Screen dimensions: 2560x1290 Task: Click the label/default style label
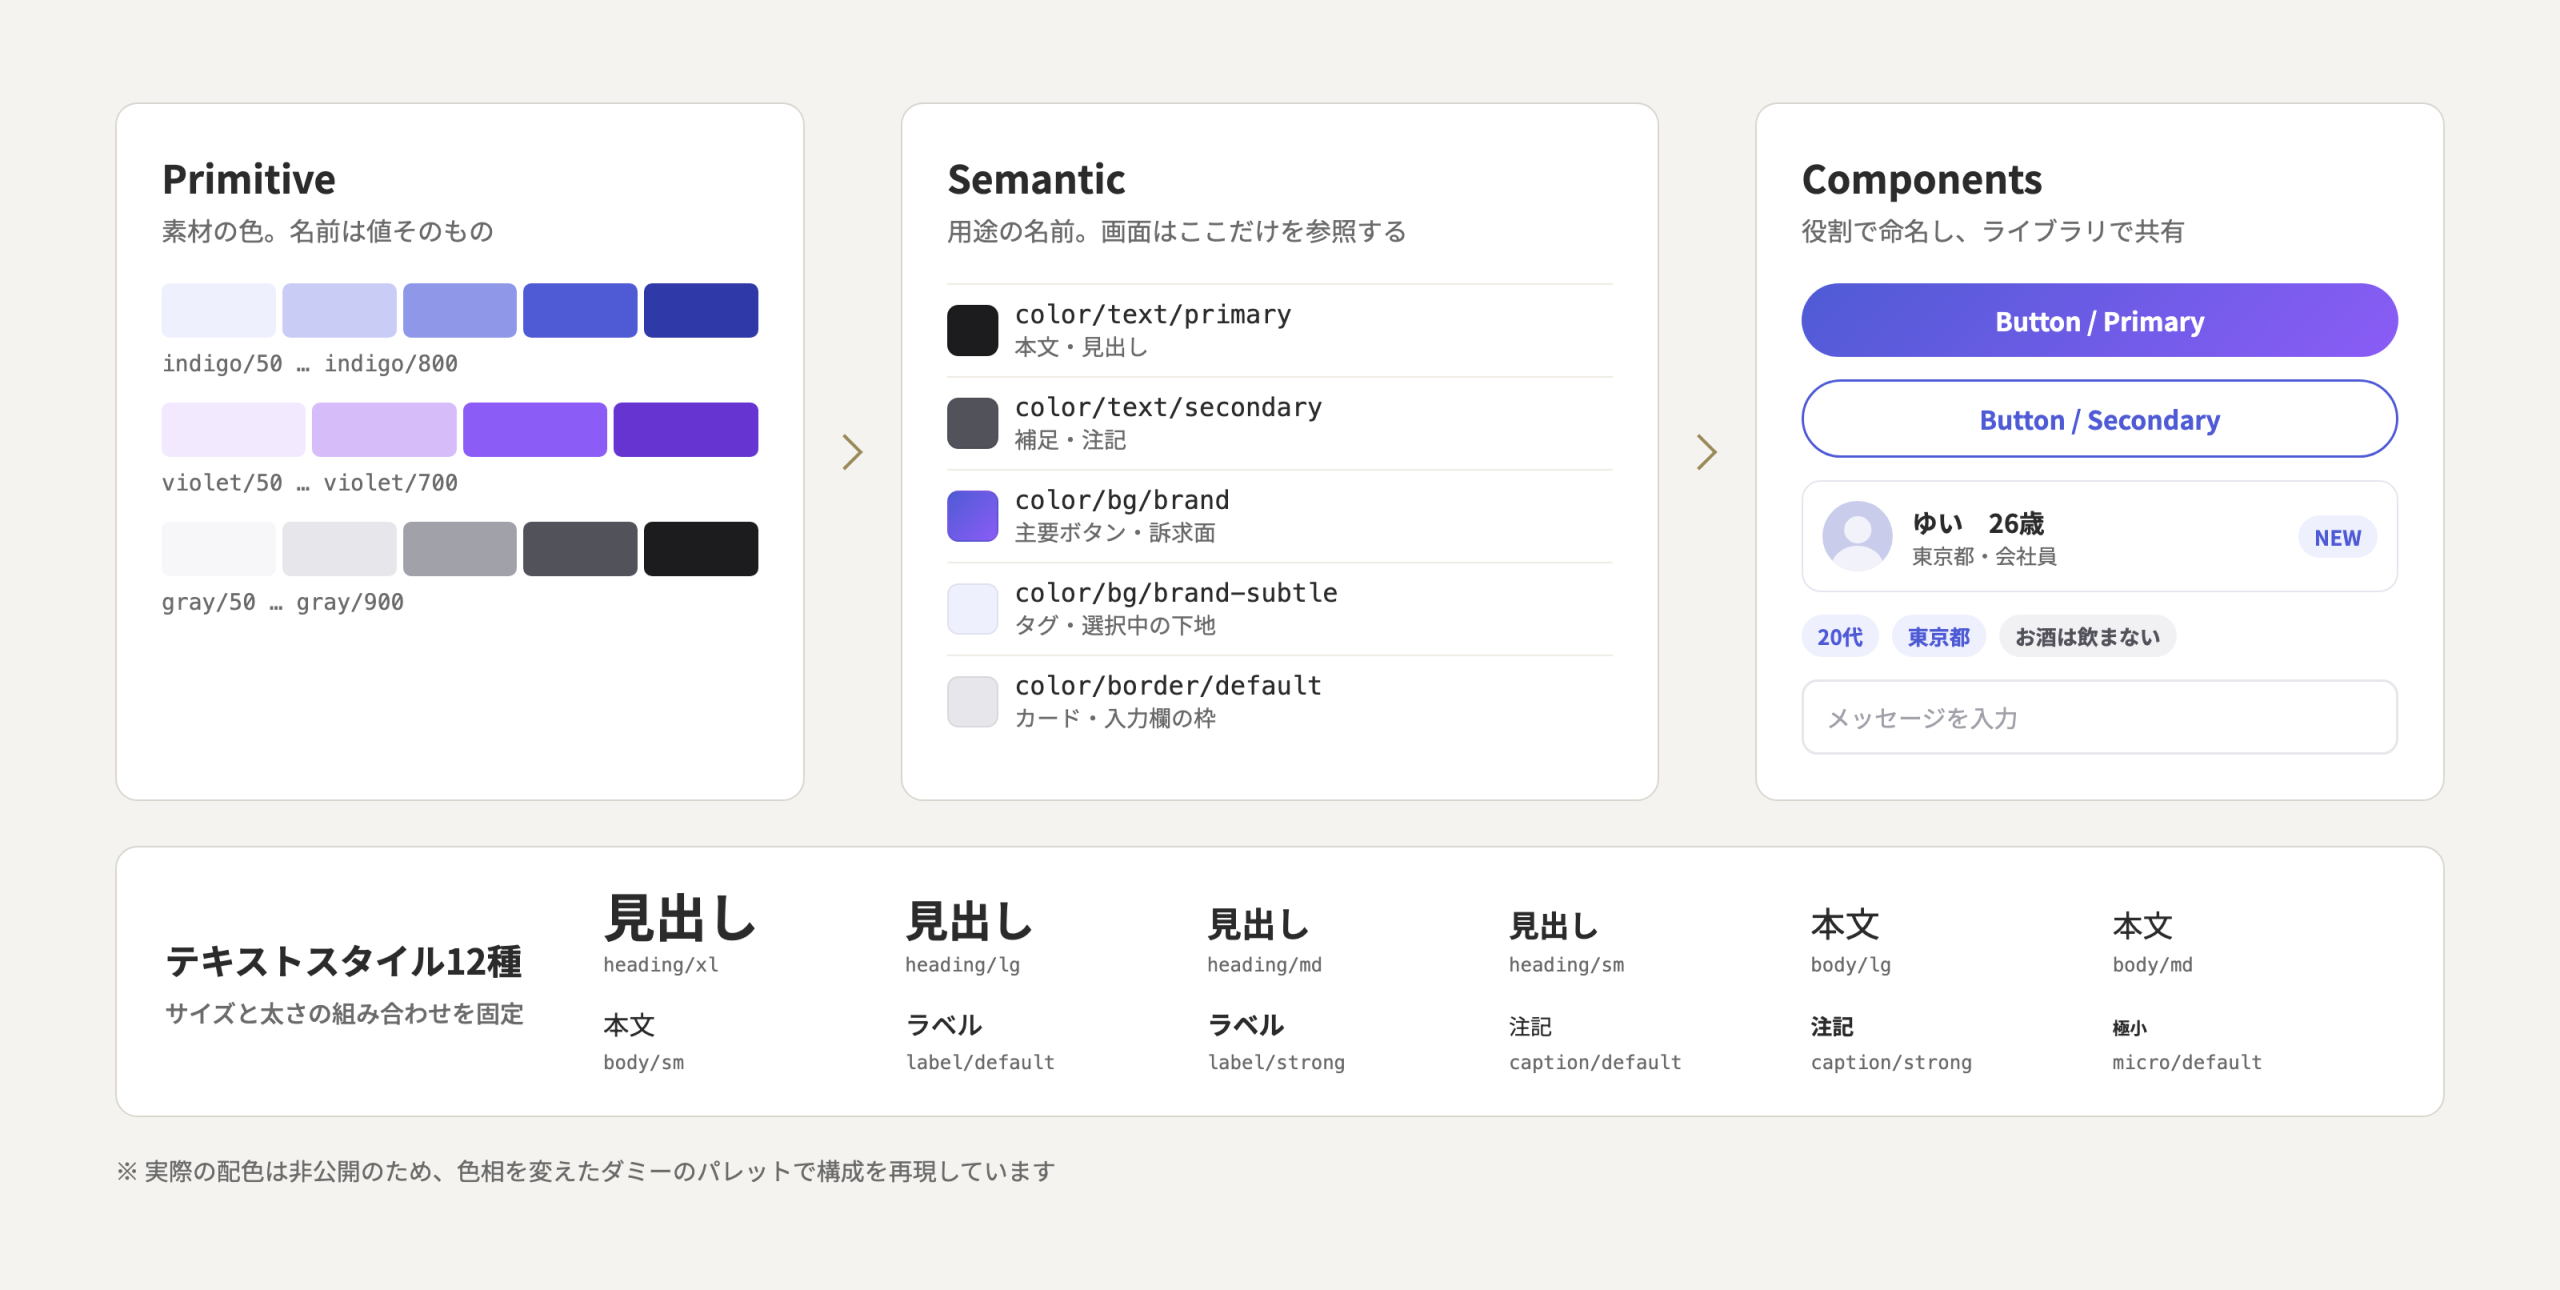coord(980,1062)
